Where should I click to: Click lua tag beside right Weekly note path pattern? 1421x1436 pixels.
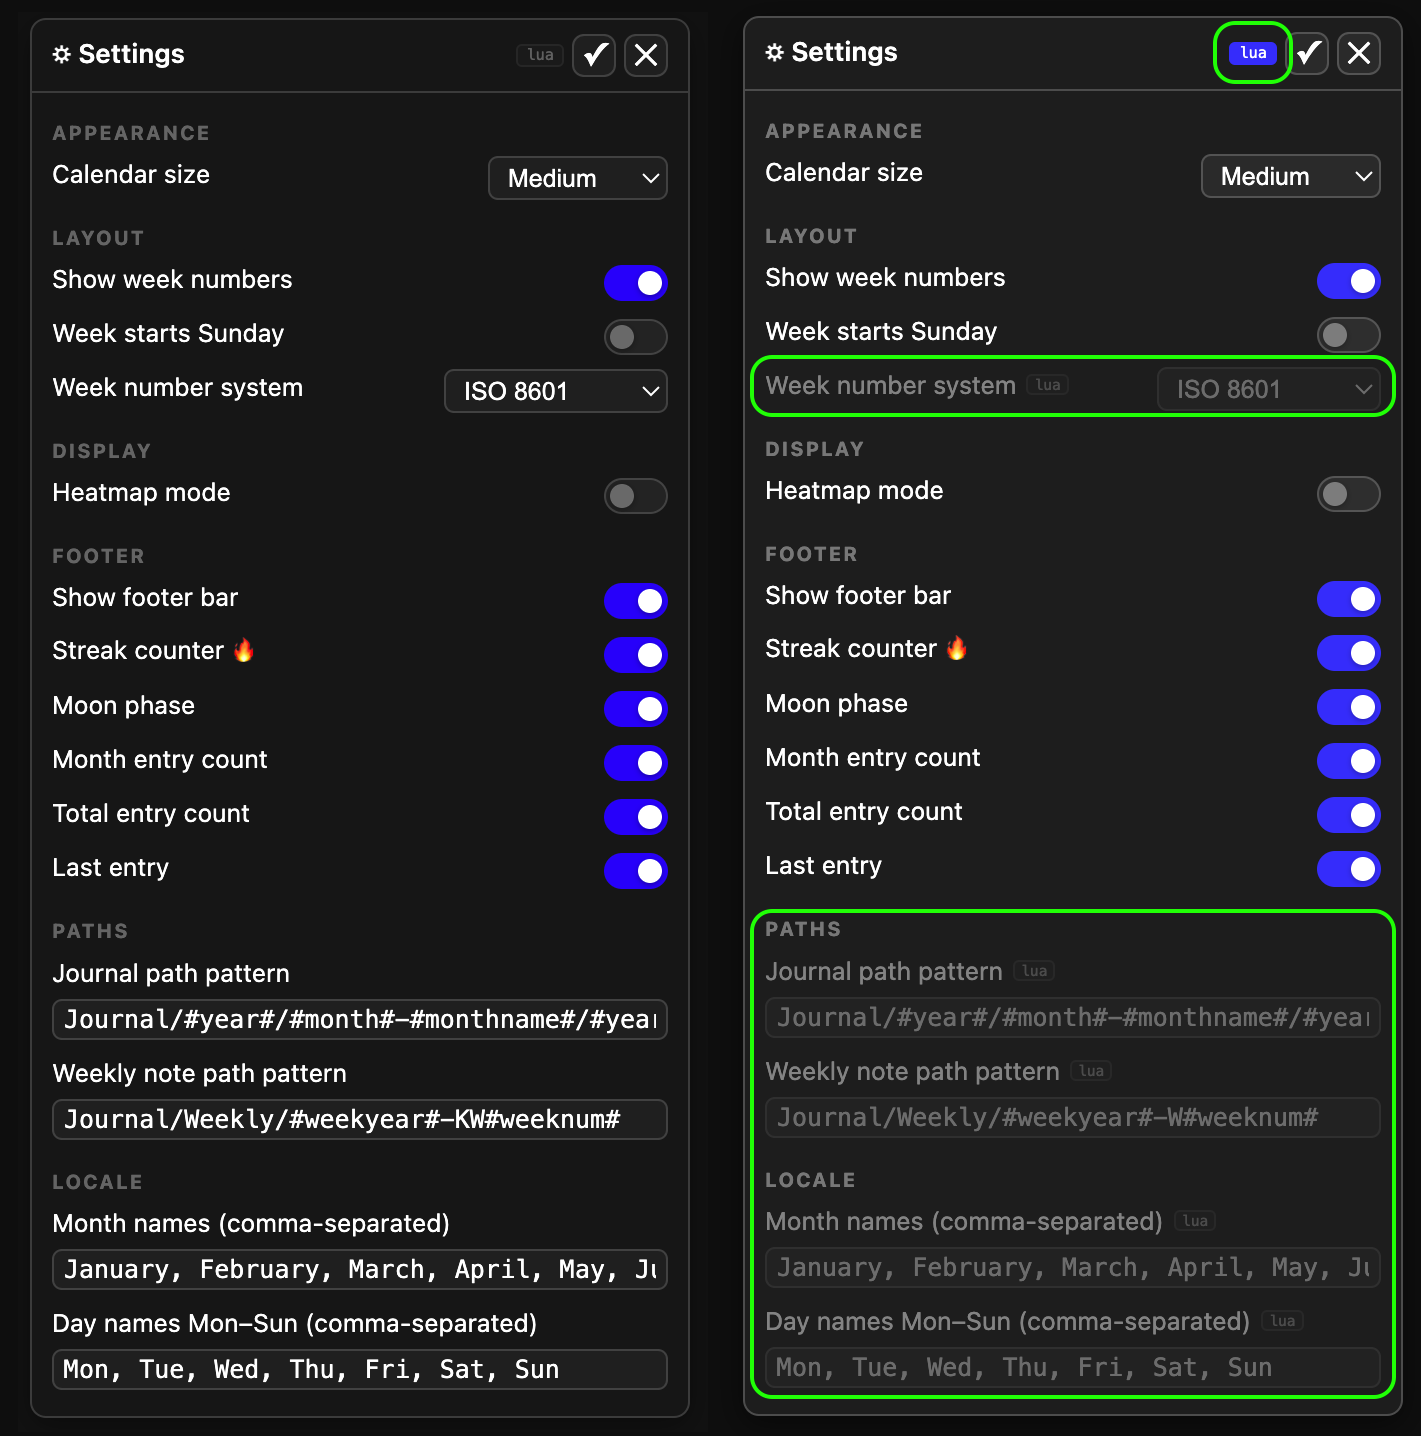1091,1071
